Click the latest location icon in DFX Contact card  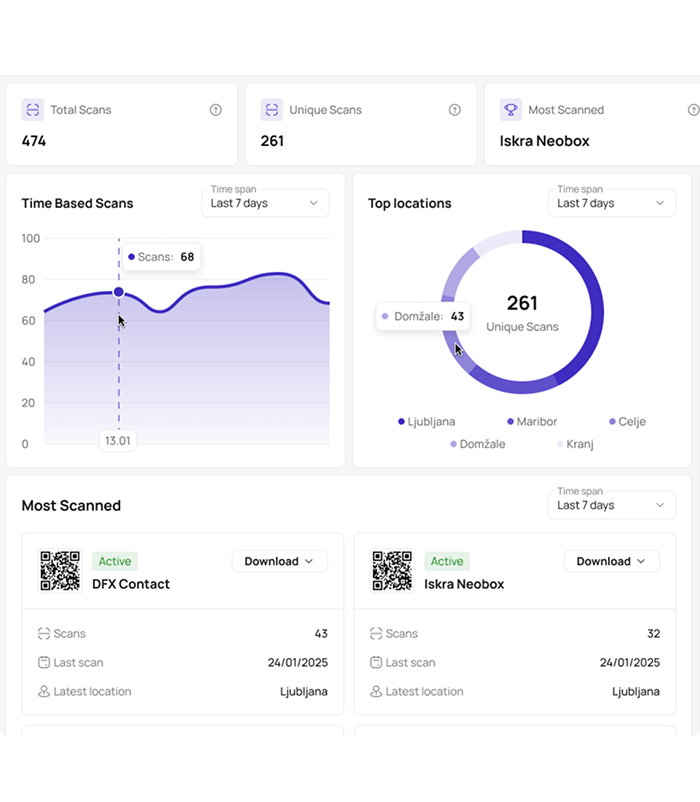pyautogui.click(x=44, y=691)
